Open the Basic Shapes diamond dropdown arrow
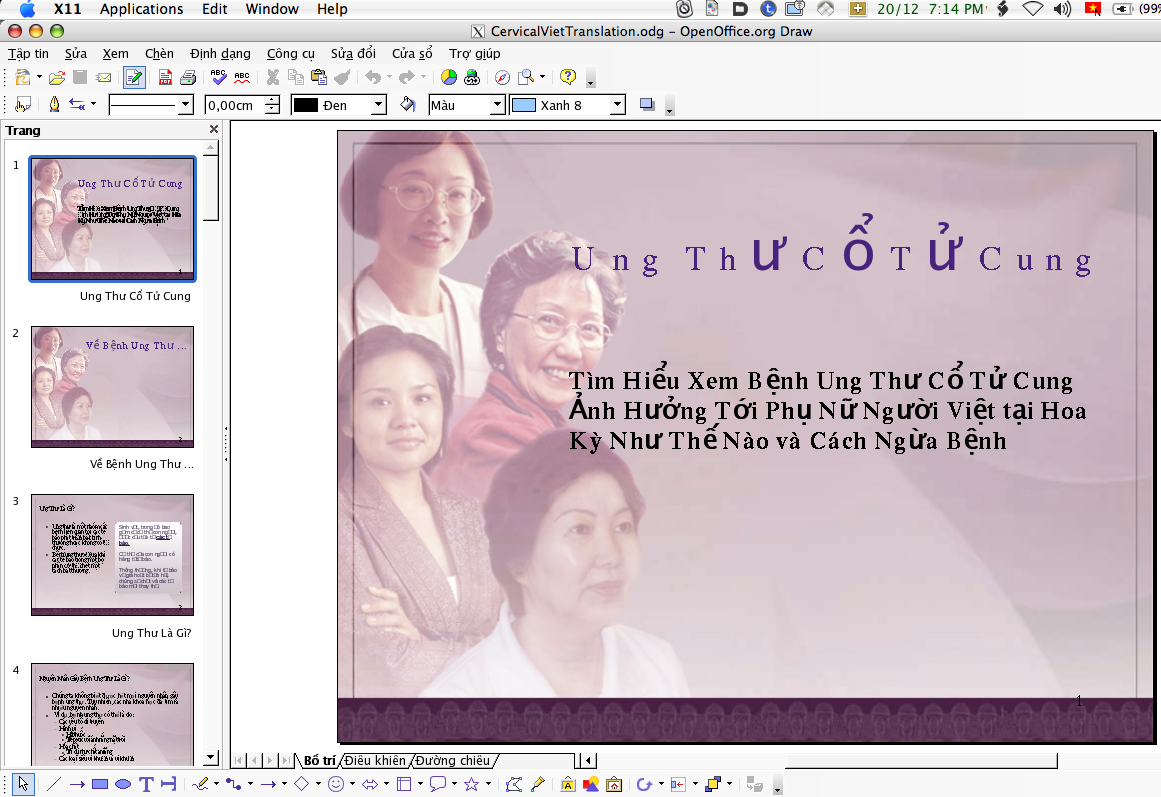The width and height of the screenshot is (1161, 797). point(318,784)
